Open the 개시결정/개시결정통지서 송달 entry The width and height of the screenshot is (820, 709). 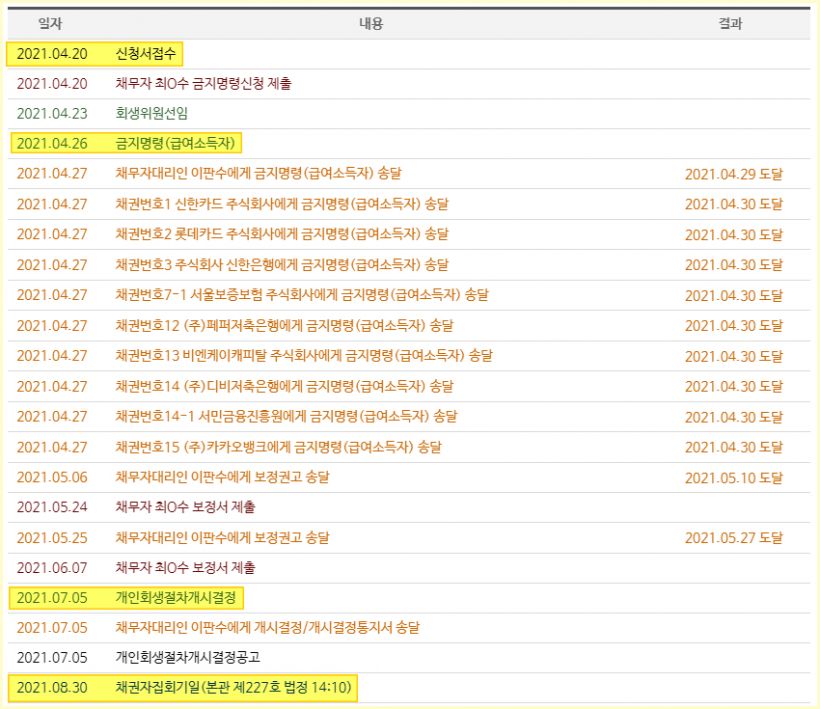point(267,627)
